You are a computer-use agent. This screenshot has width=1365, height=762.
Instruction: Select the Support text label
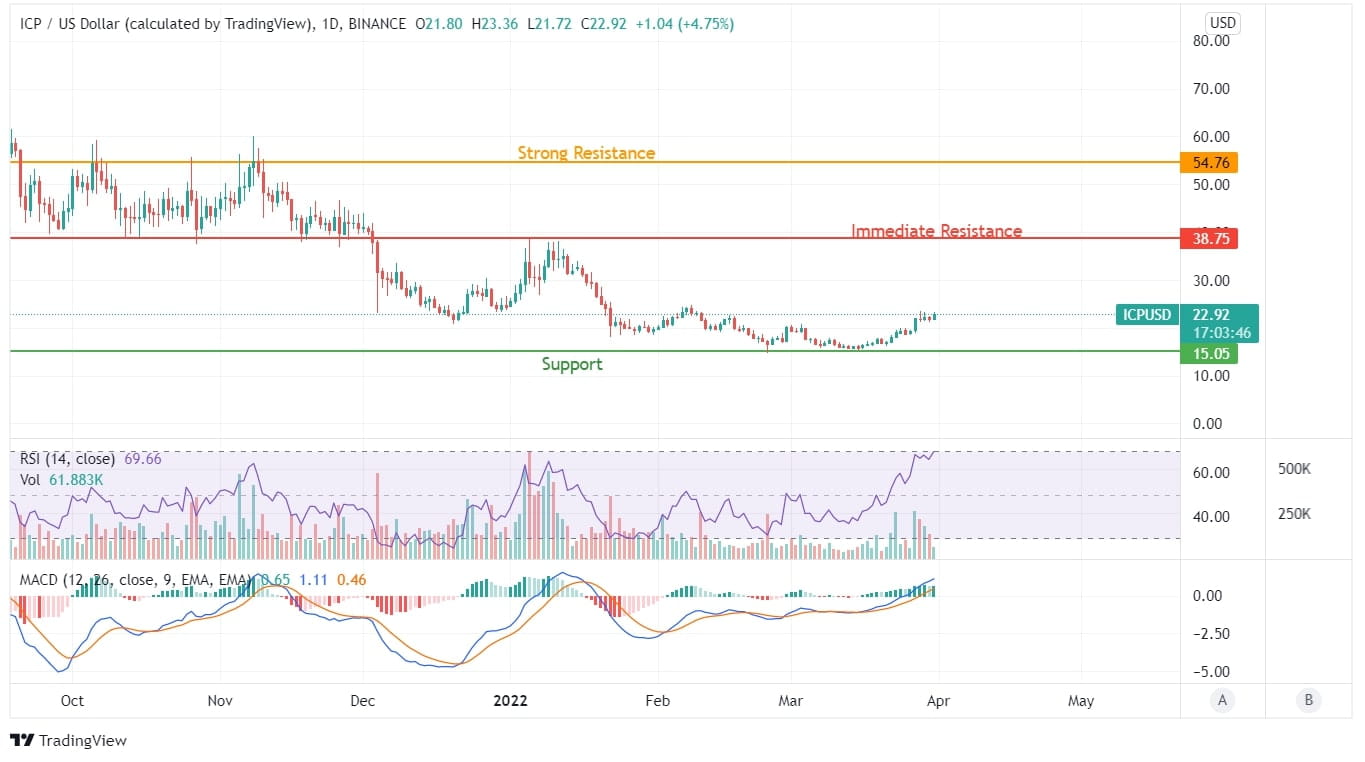(x=572, y=364)
